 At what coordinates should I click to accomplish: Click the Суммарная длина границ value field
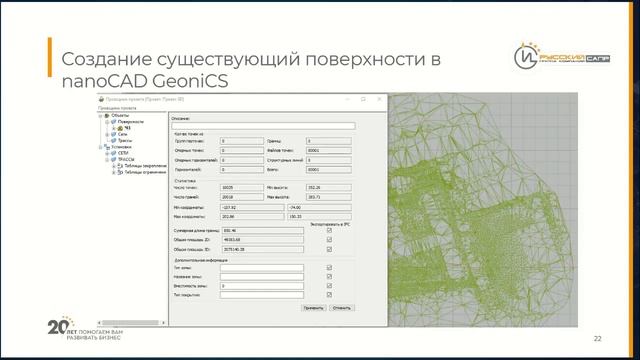(x=262, y=231)
